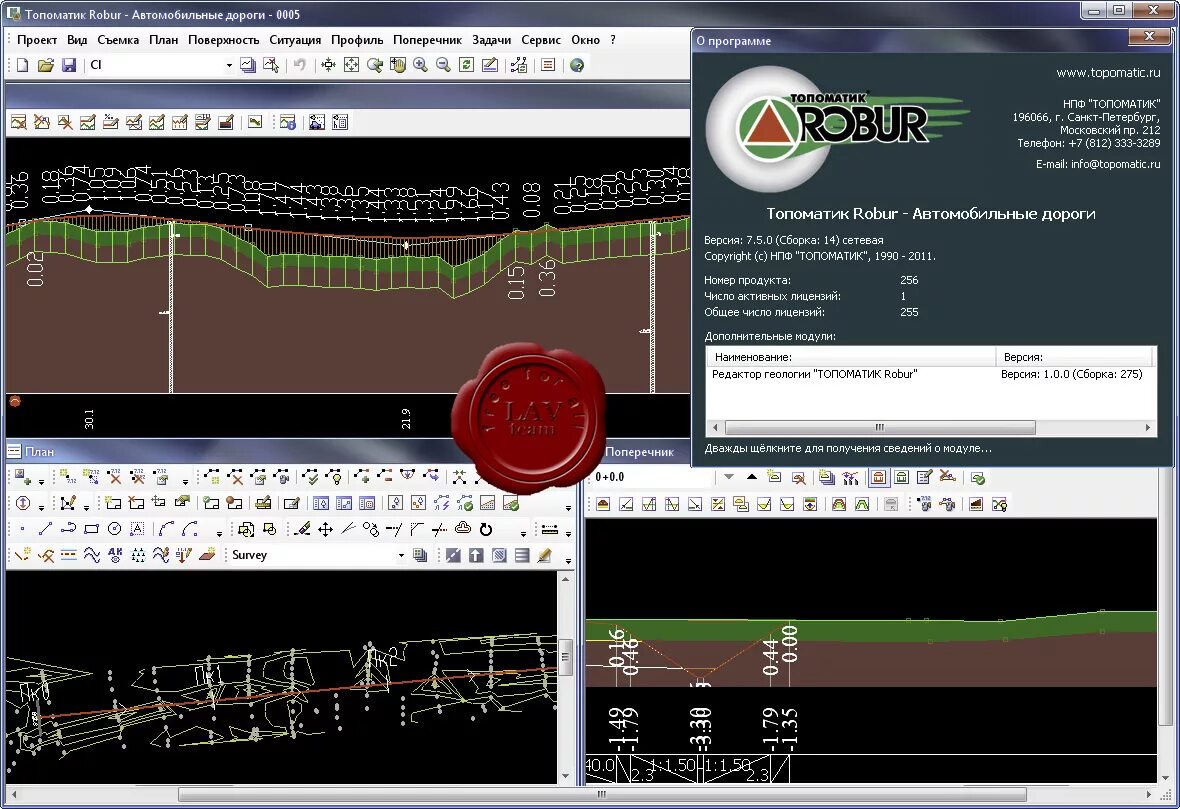Click the Rotate circular arrow tool
This screenshot has height=809, width=1180.
(x=486, y=530)
